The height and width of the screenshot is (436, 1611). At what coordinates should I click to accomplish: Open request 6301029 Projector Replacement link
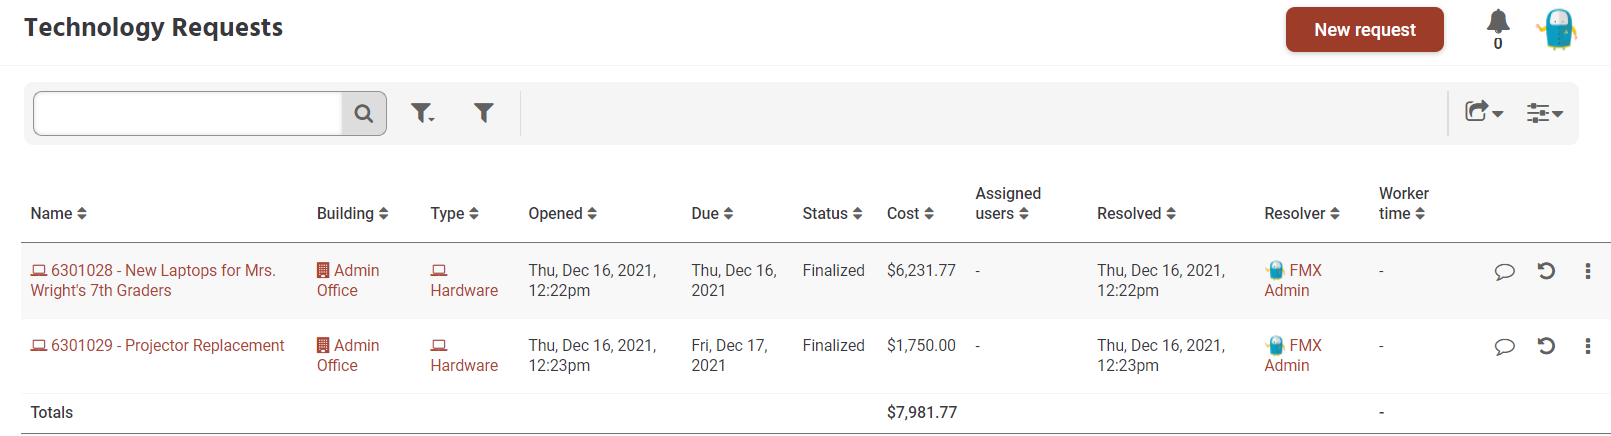[x=167, y=345]
